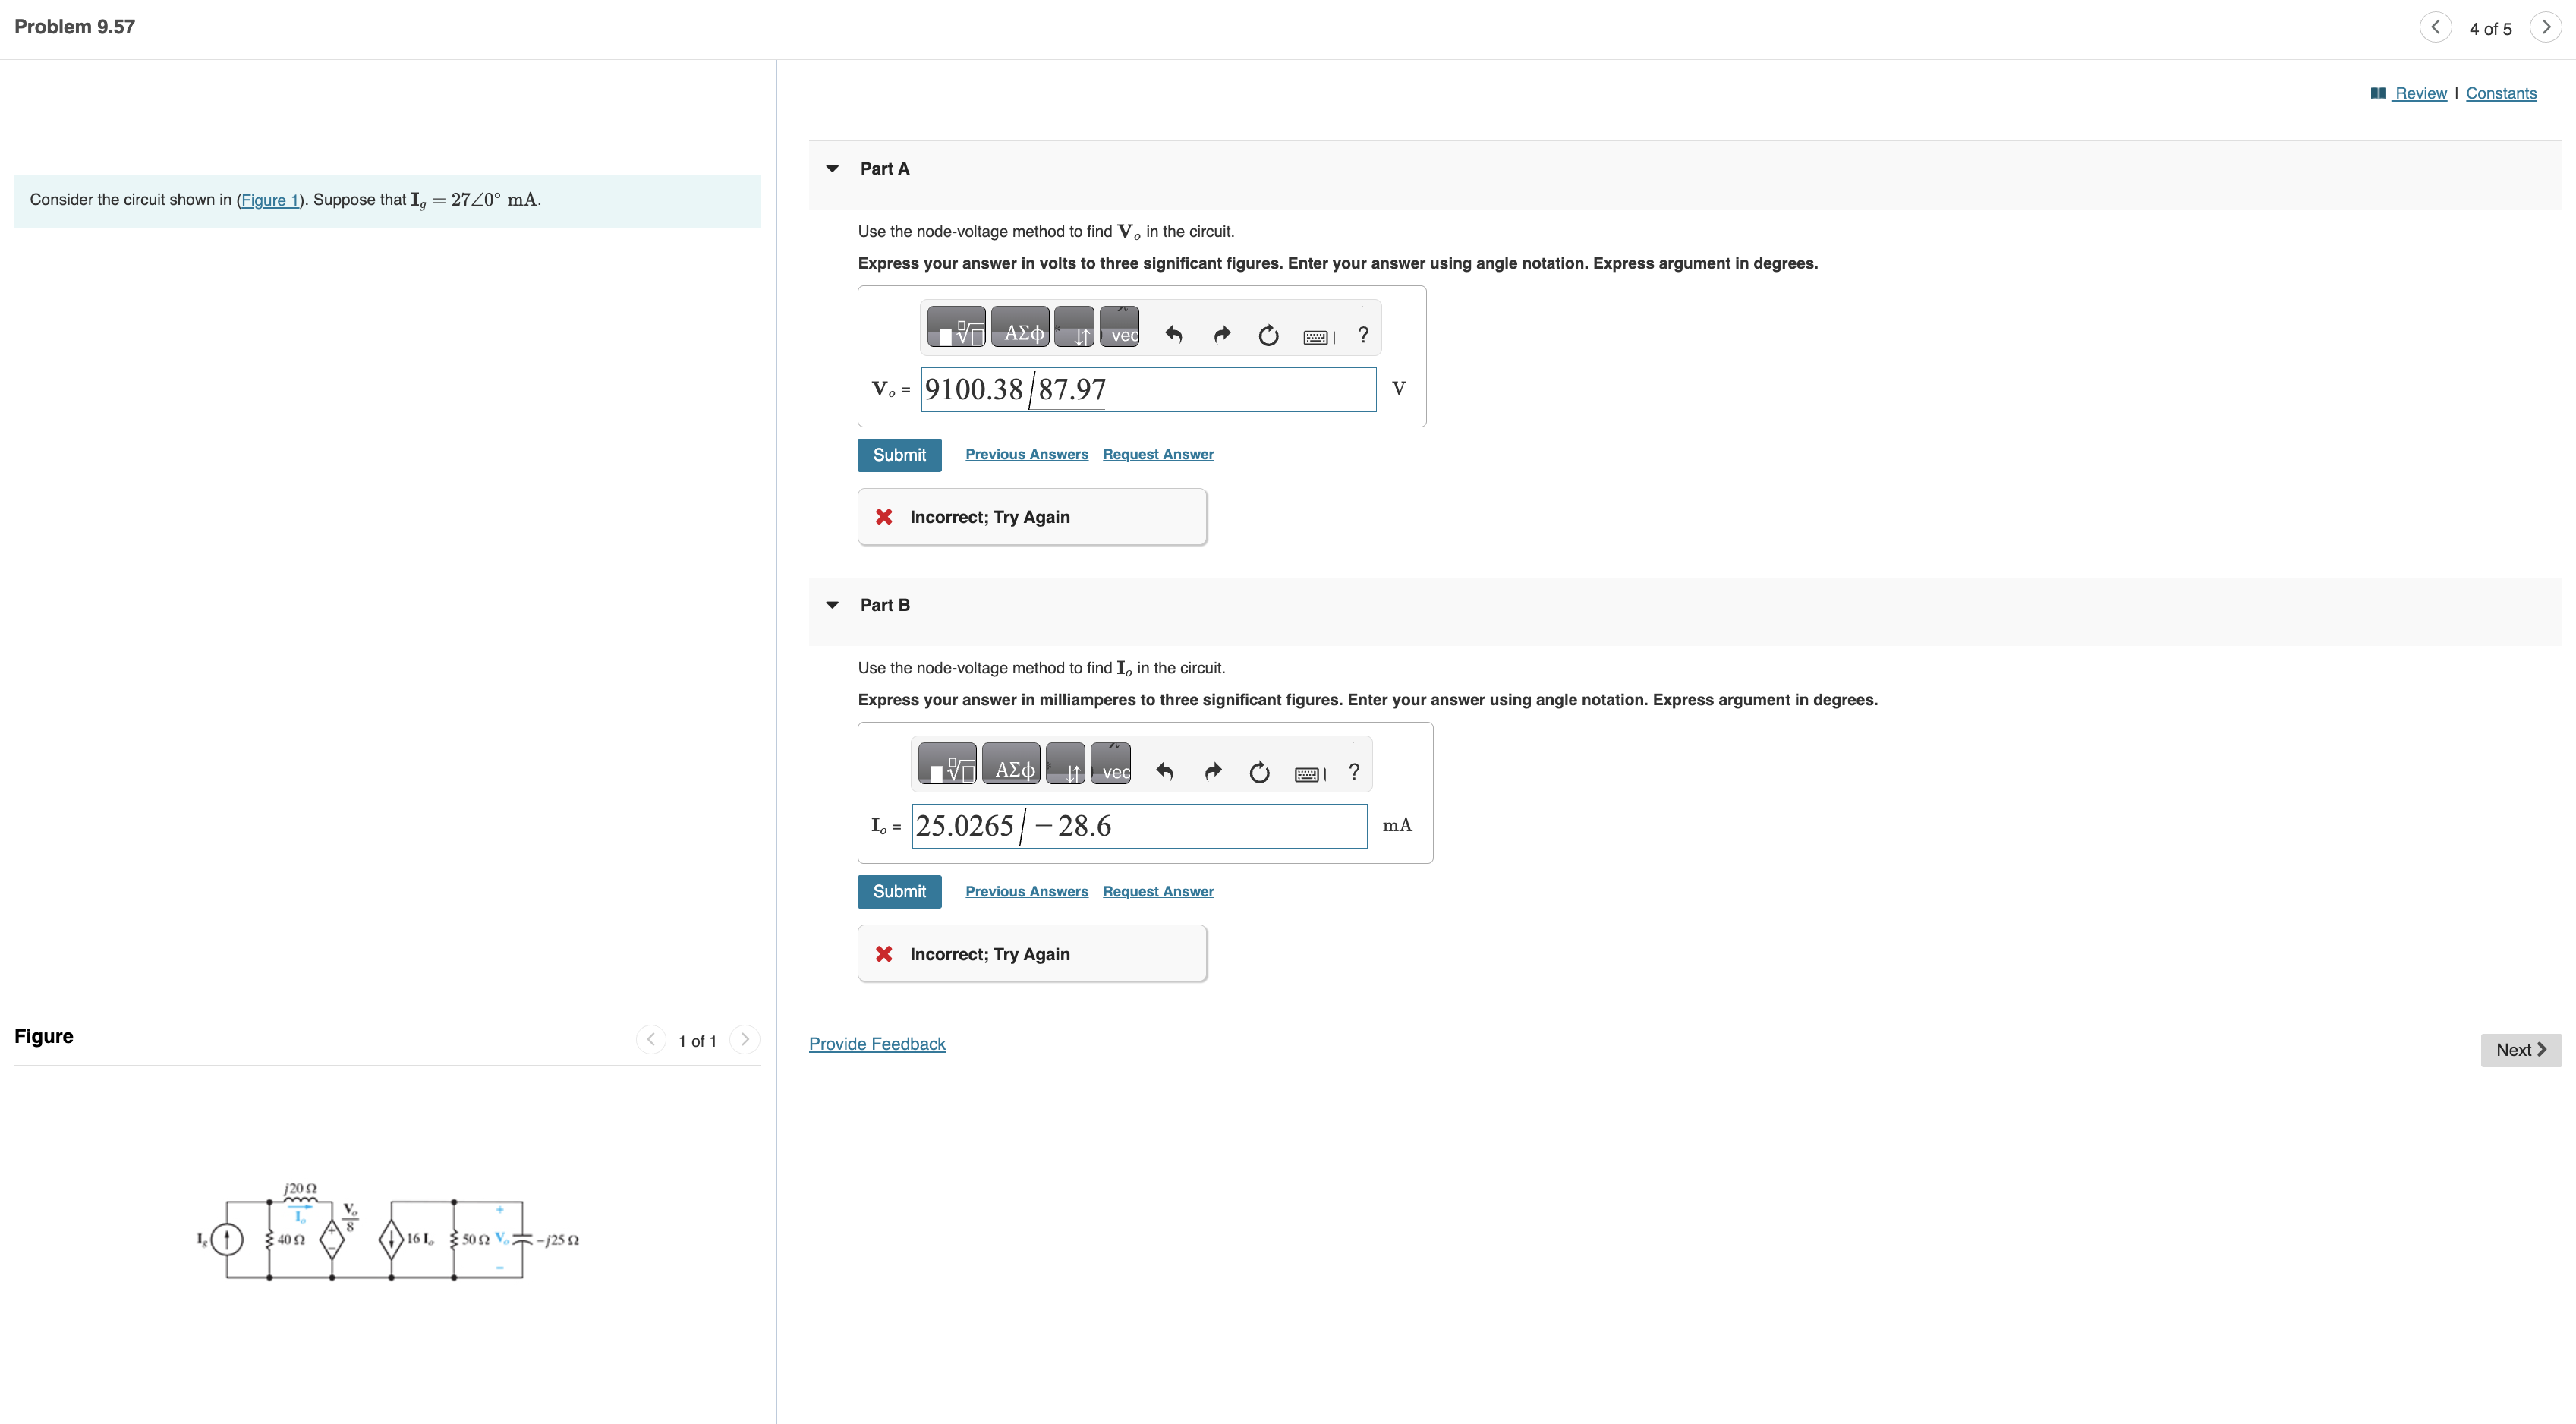
Task: Open the Part A templates math tool
Action: [x=956, y=328]
